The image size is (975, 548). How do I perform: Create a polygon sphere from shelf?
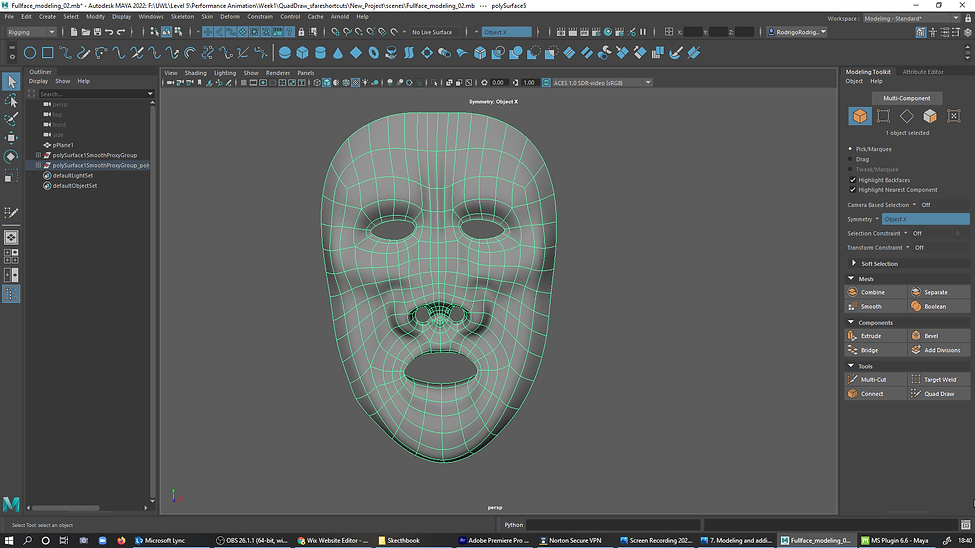point(285,53)
